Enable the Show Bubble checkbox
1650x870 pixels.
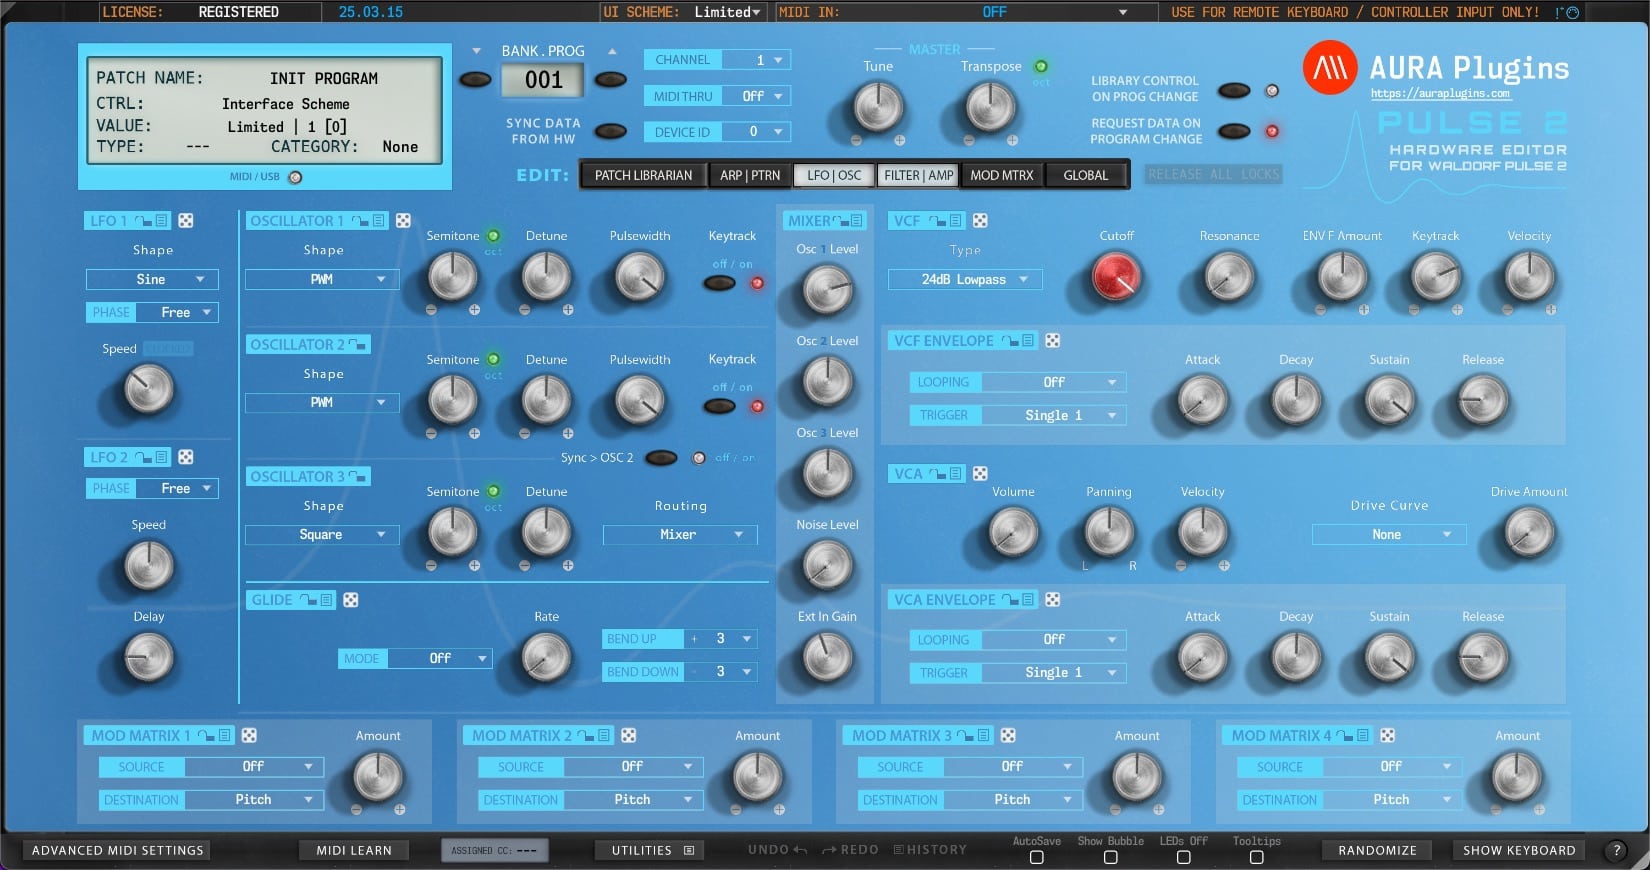pyautogui.click(x=1110, y=858)
